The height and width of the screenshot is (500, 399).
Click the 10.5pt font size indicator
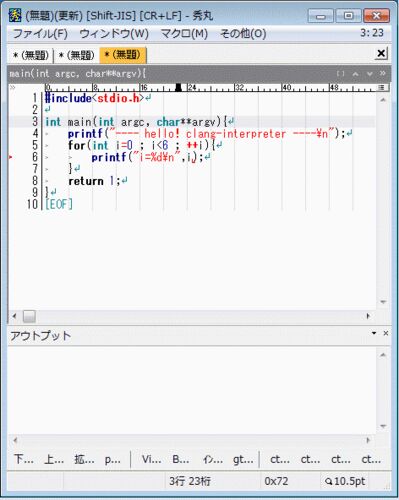[x=345, y=481]
